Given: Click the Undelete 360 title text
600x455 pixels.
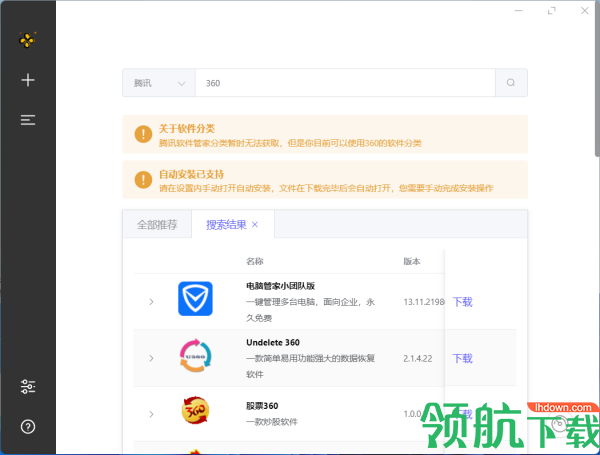Looking at the screenshot, I should coord(273,342).
